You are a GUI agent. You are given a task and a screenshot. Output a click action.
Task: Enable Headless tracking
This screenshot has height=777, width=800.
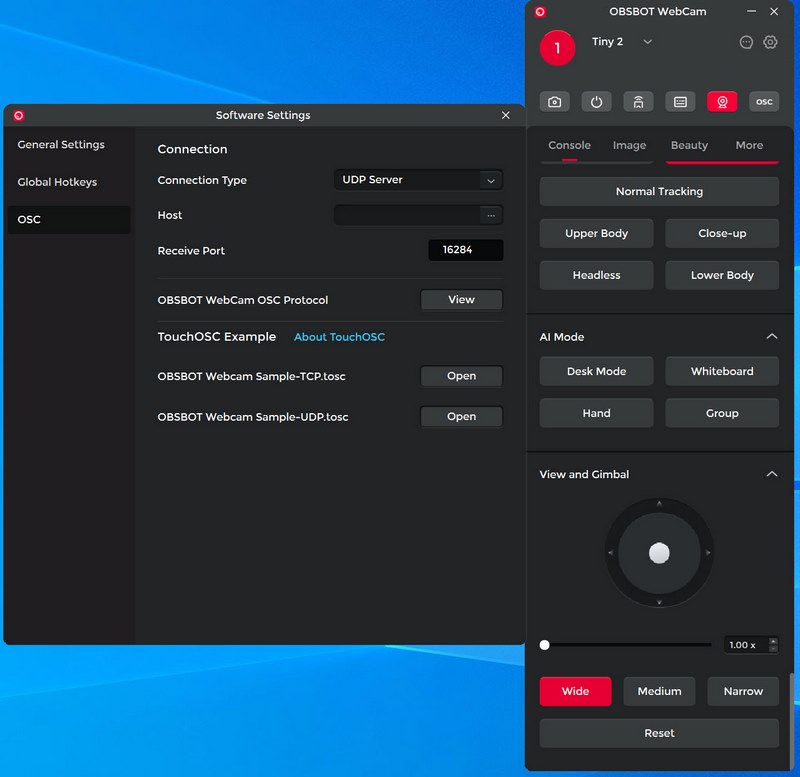[x=596, y=275]
